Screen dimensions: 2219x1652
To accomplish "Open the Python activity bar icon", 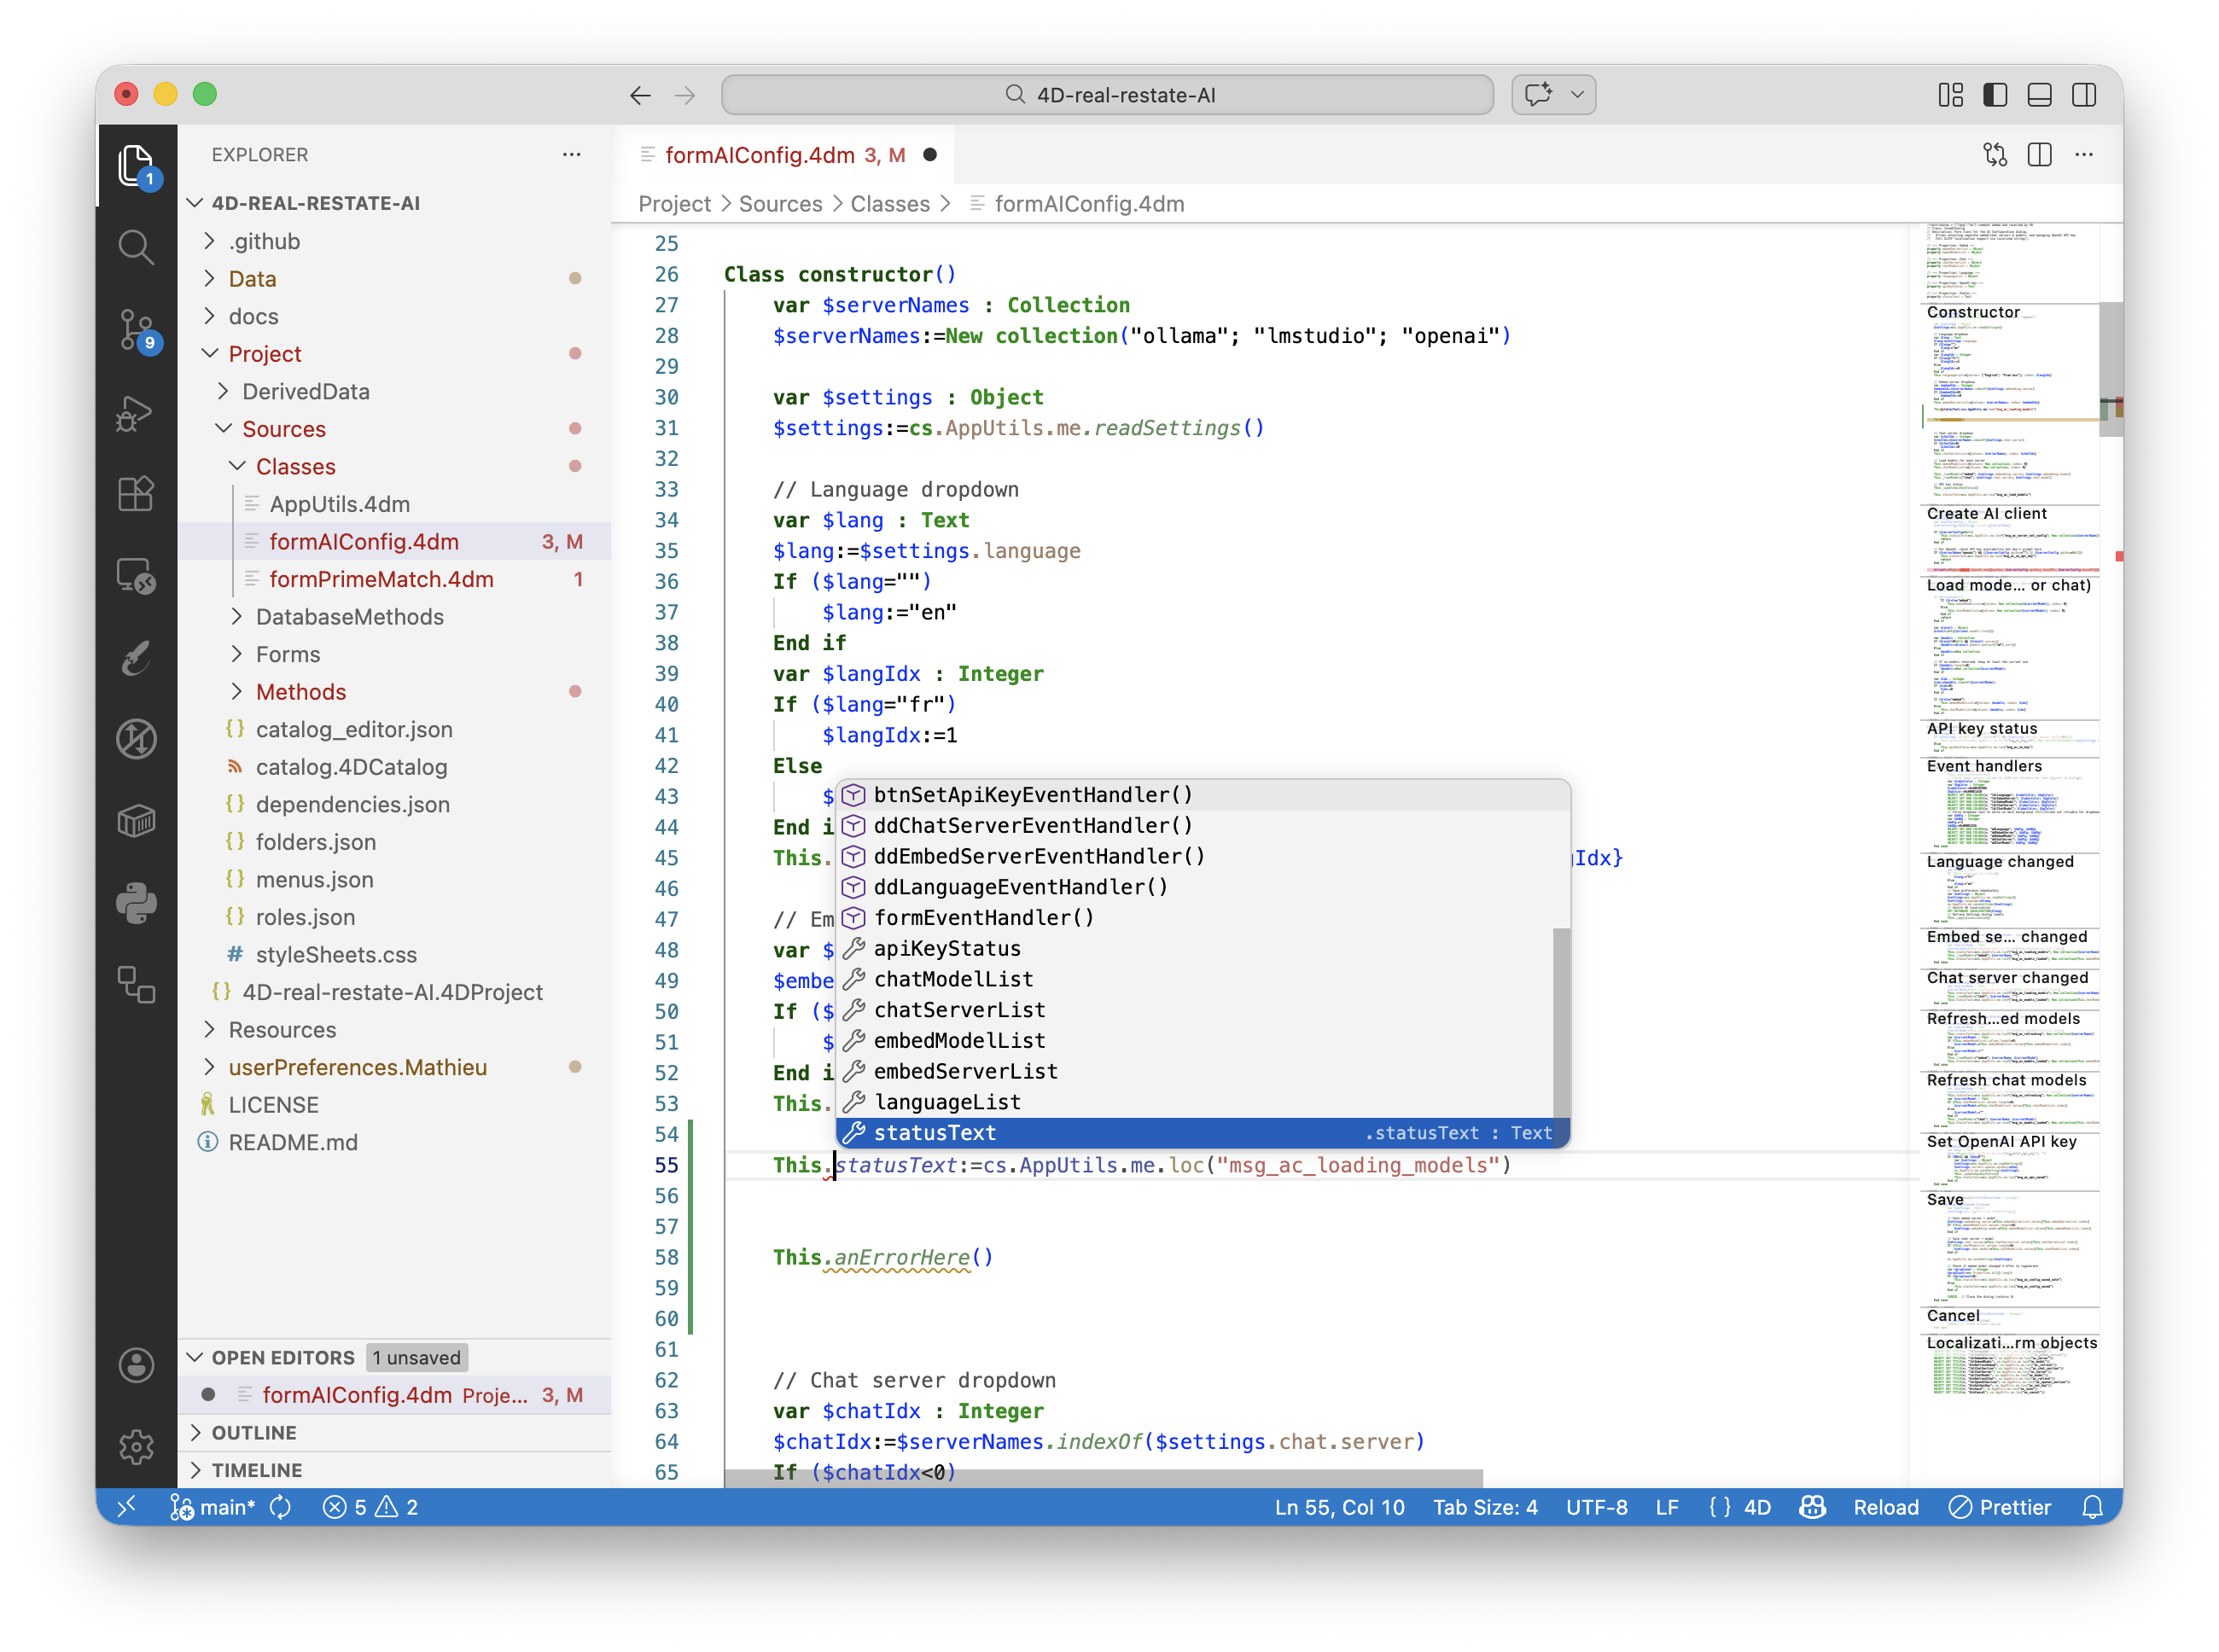I will coord(136,902).
